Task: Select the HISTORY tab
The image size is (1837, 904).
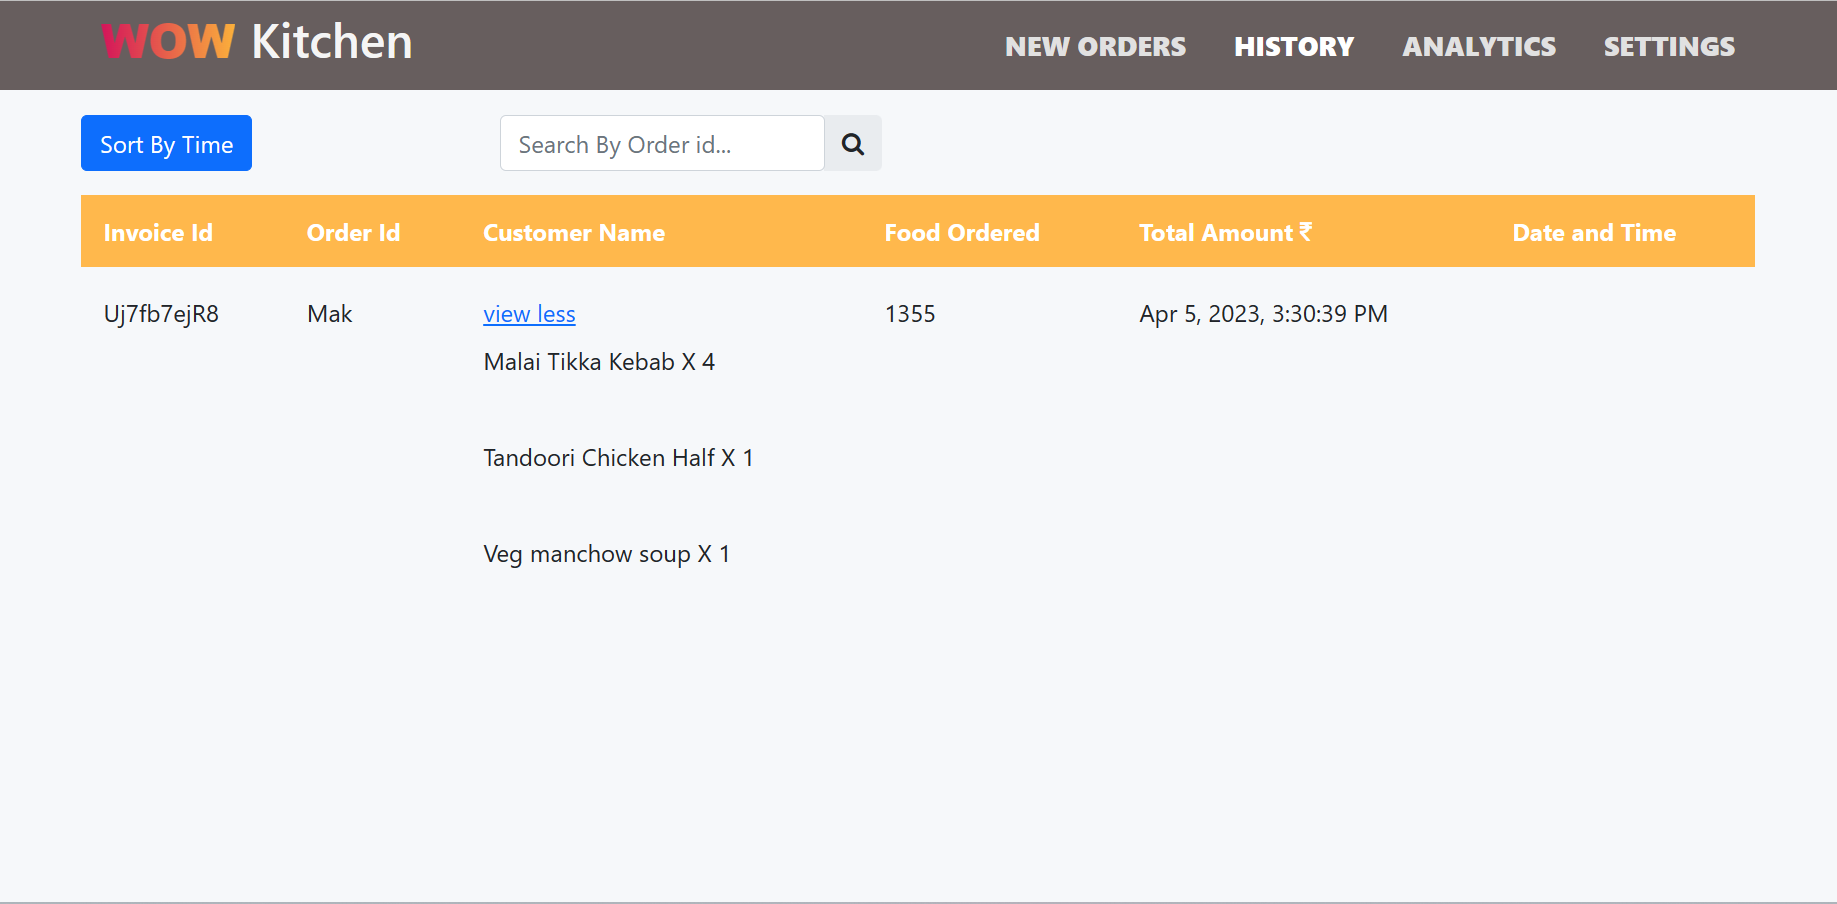Action: pyautogui.click(x=1294, y=46)
